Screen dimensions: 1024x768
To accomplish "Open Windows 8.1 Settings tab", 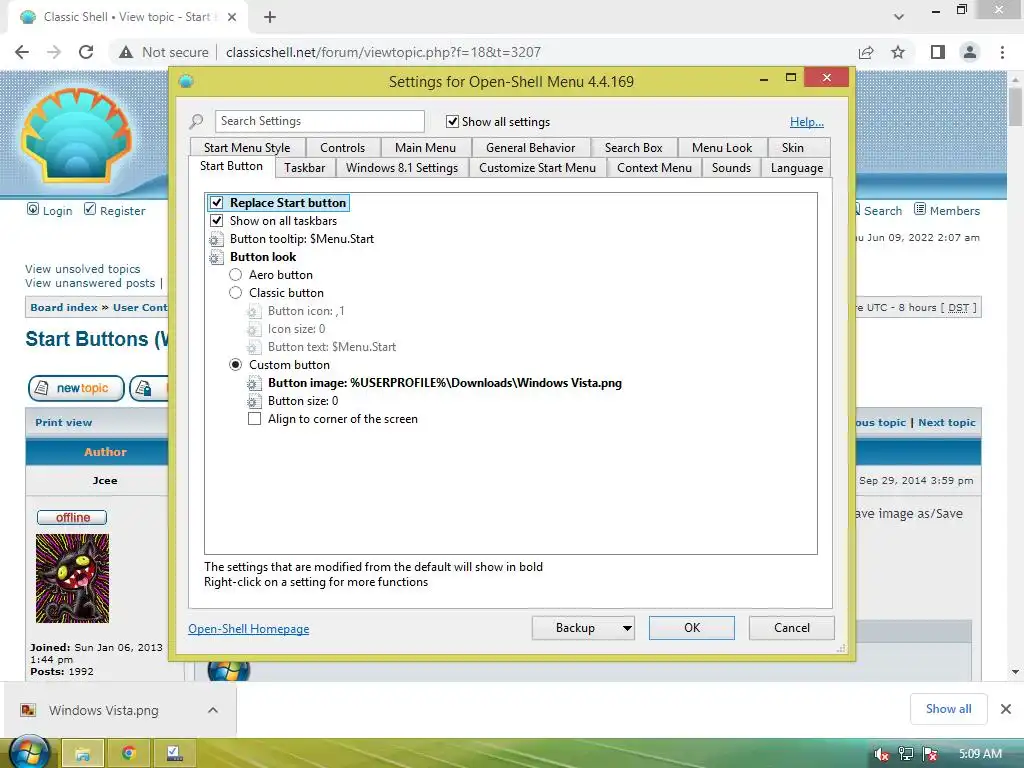I will click(402, 168).
